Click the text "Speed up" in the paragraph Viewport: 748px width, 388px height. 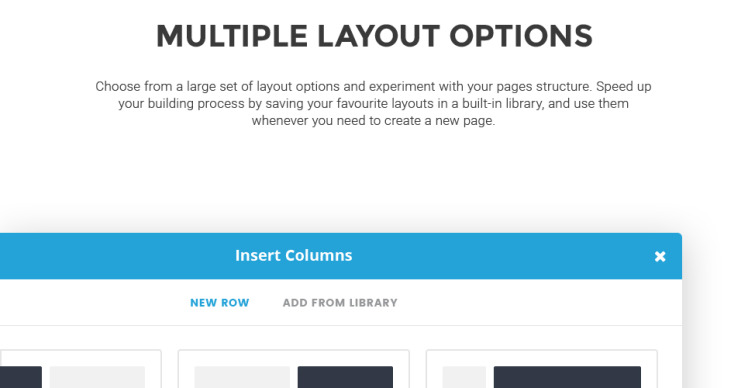tap(623, 86)
